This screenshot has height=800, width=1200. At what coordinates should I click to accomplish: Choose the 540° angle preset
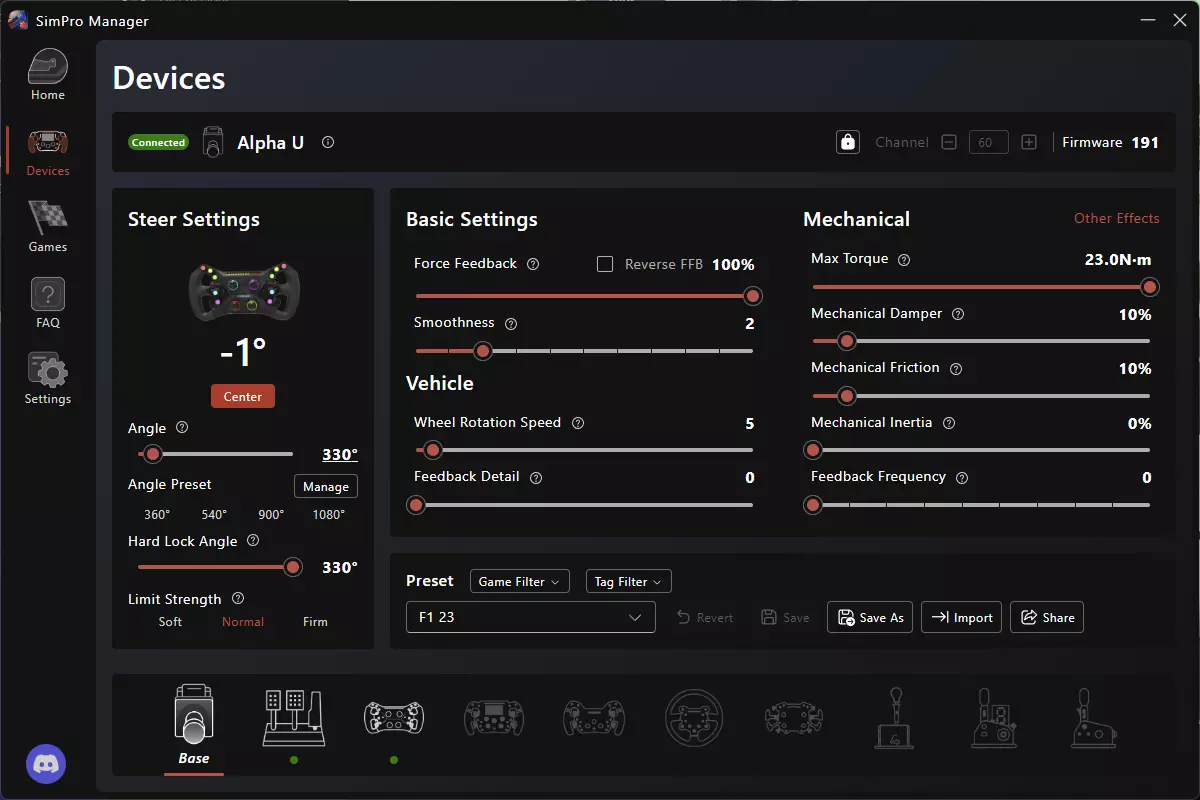214,514
